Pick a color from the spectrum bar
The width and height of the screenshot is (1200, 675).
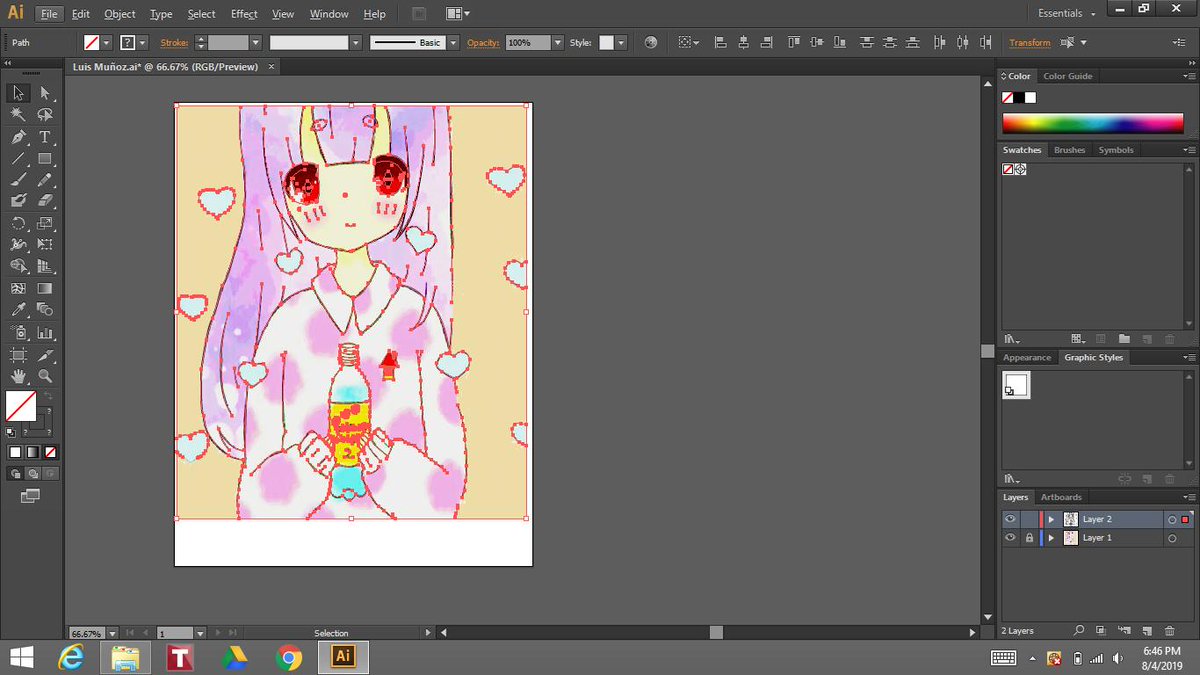click(x=1093, y=123)
